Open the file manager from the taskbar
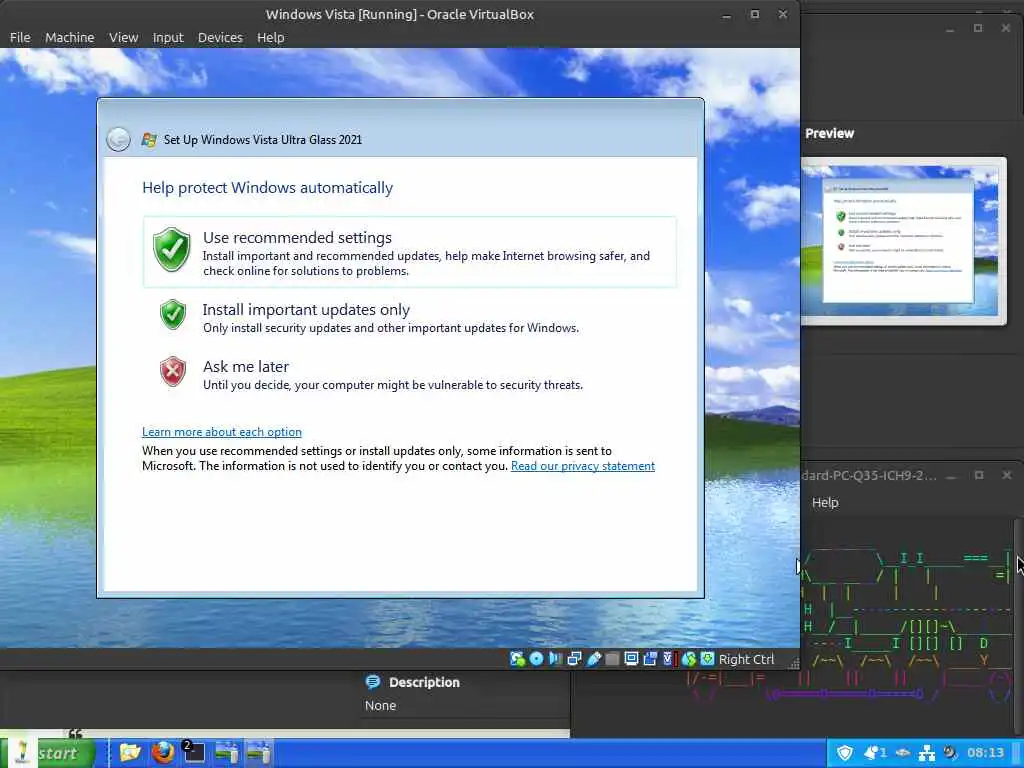The image size is (1024, 768). coord(130,753)
